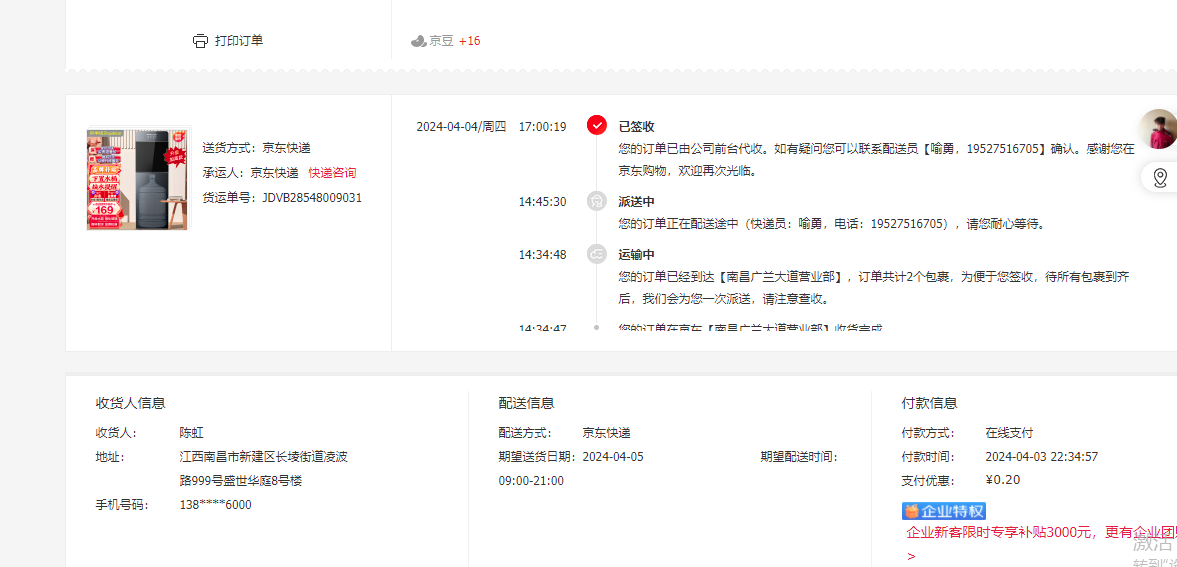Click the 京豆 bean icon

[418, 41]
